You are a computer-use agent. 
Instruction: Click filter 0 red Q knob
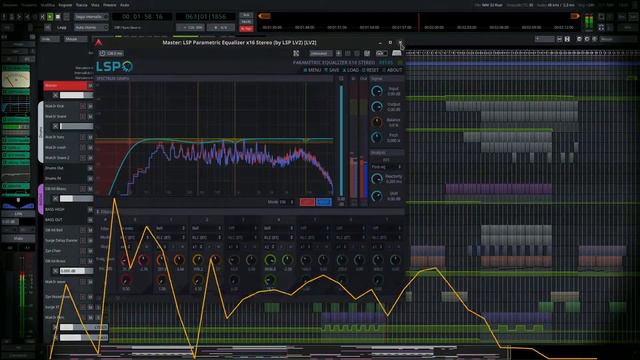pos(126,280)
